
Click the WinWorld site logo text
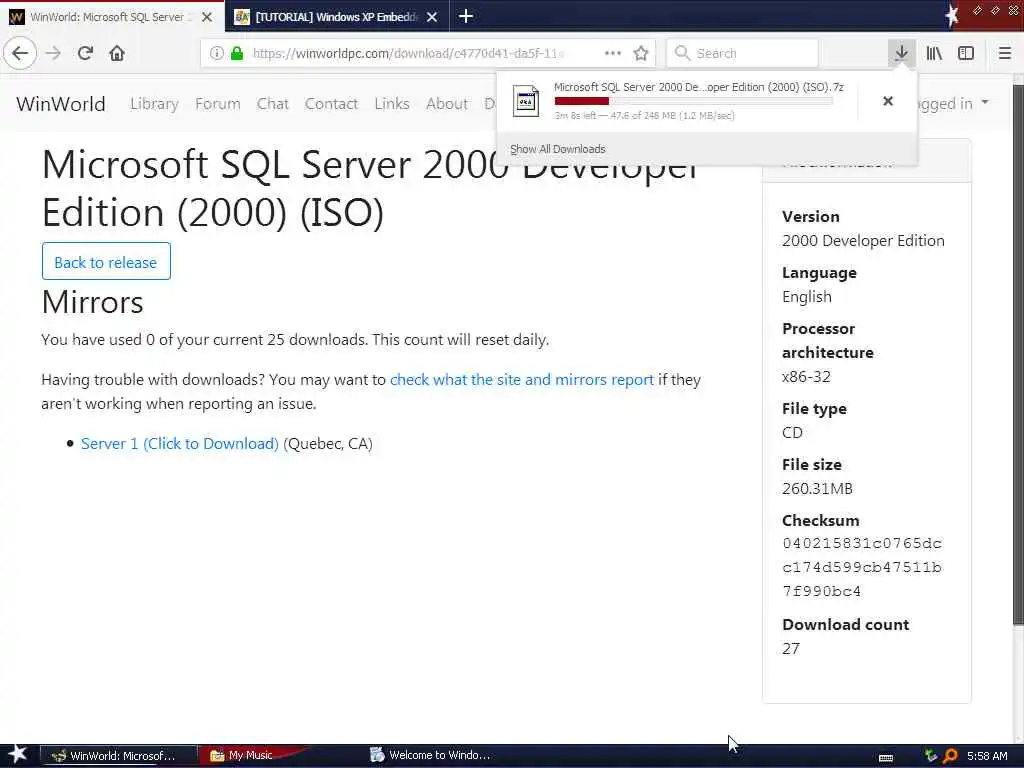click(x=61, y=104)
